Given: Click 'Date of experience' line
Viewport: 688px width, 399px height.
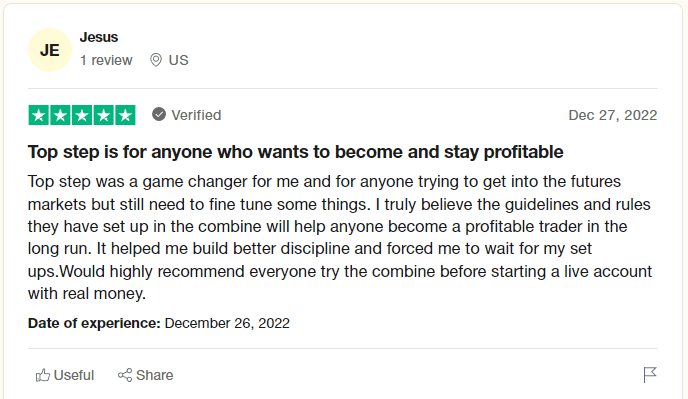Looking at the screenshot, I should pyautogui.click(x=159, y=323).
